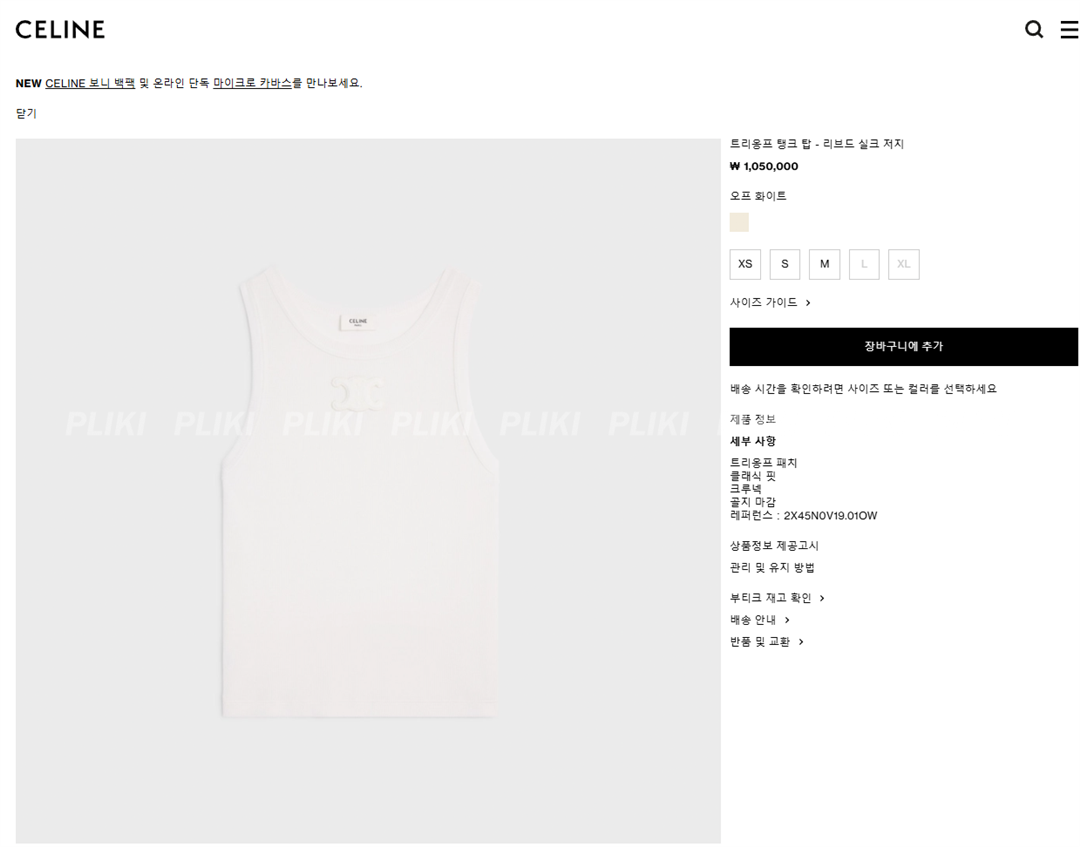Click the arrow next to 배송 안내
The image size is (1080, 847).
tap(787, 620)
